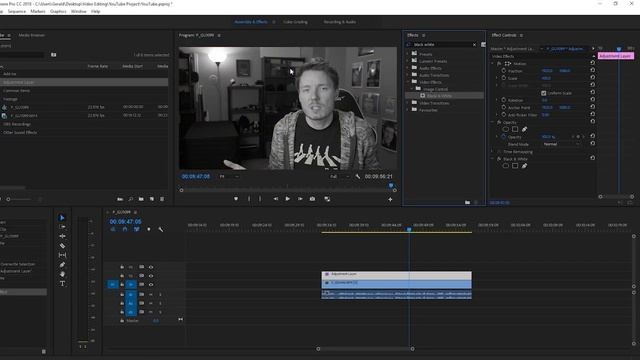Create ellipse mask under Black & White
640x360 pixels.
point(505,166)
